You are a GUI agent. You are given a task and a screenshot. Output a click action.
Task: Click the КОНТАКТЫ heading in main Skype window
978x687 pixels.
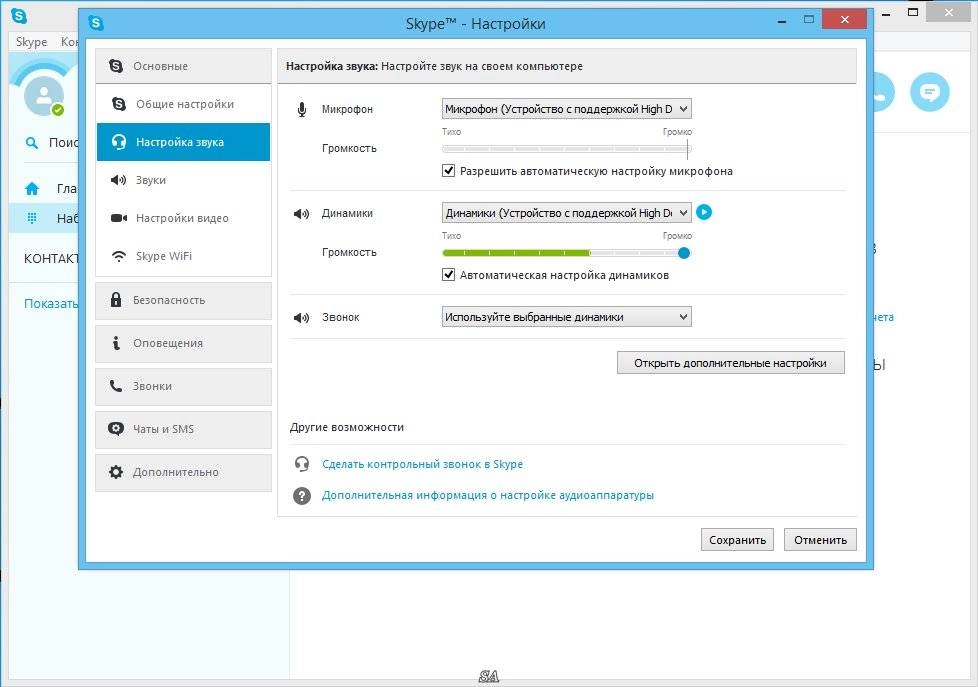coord(52,258)
